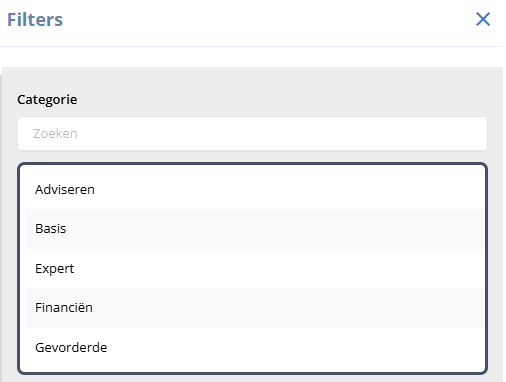Pick the Expert category option

click(254, 268)
